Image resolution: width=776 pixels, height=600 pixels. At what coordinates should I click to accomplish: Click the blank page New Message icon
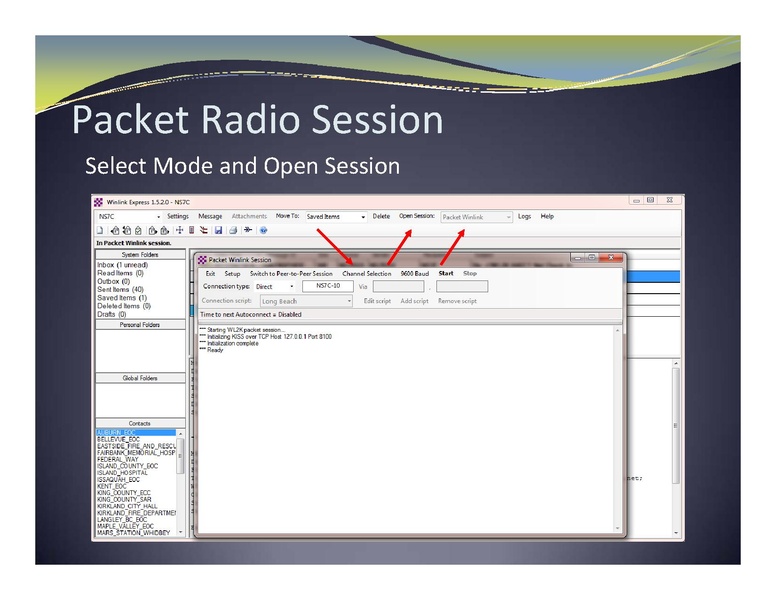click(x=99, y=230)
